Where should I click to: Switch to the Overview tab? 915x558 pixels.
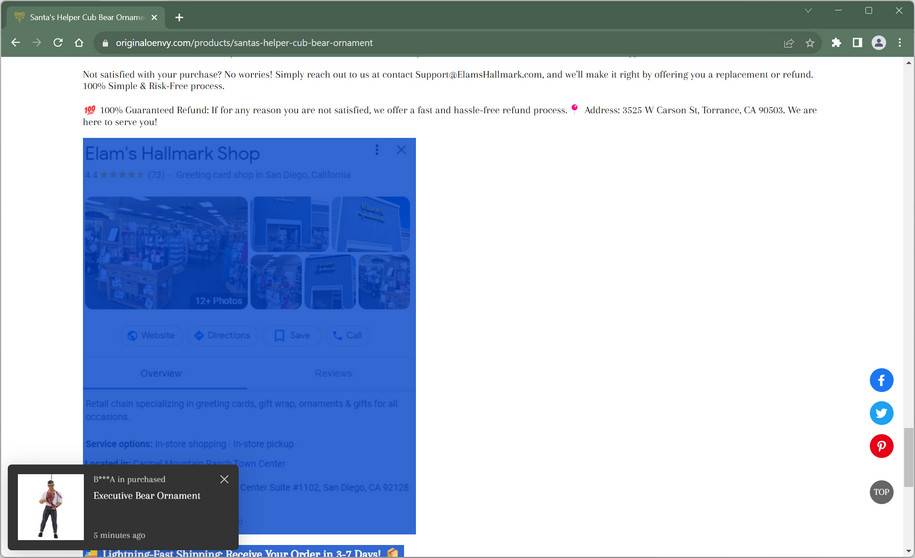161,374
